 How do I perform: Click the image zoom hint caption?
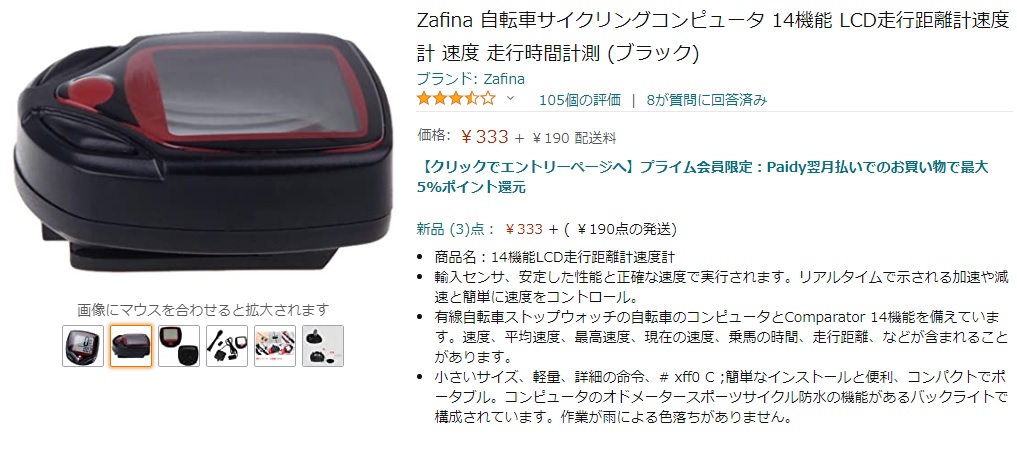(x=203, y=310)
